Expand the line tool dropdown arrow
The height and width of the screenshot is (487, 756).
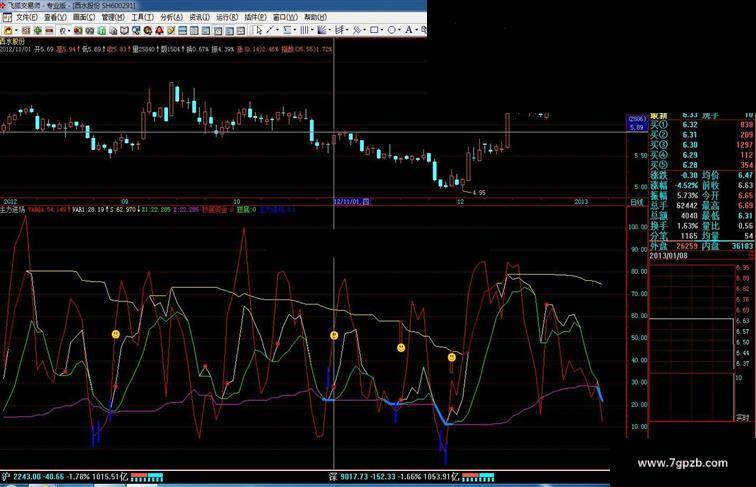pos(278,30)
